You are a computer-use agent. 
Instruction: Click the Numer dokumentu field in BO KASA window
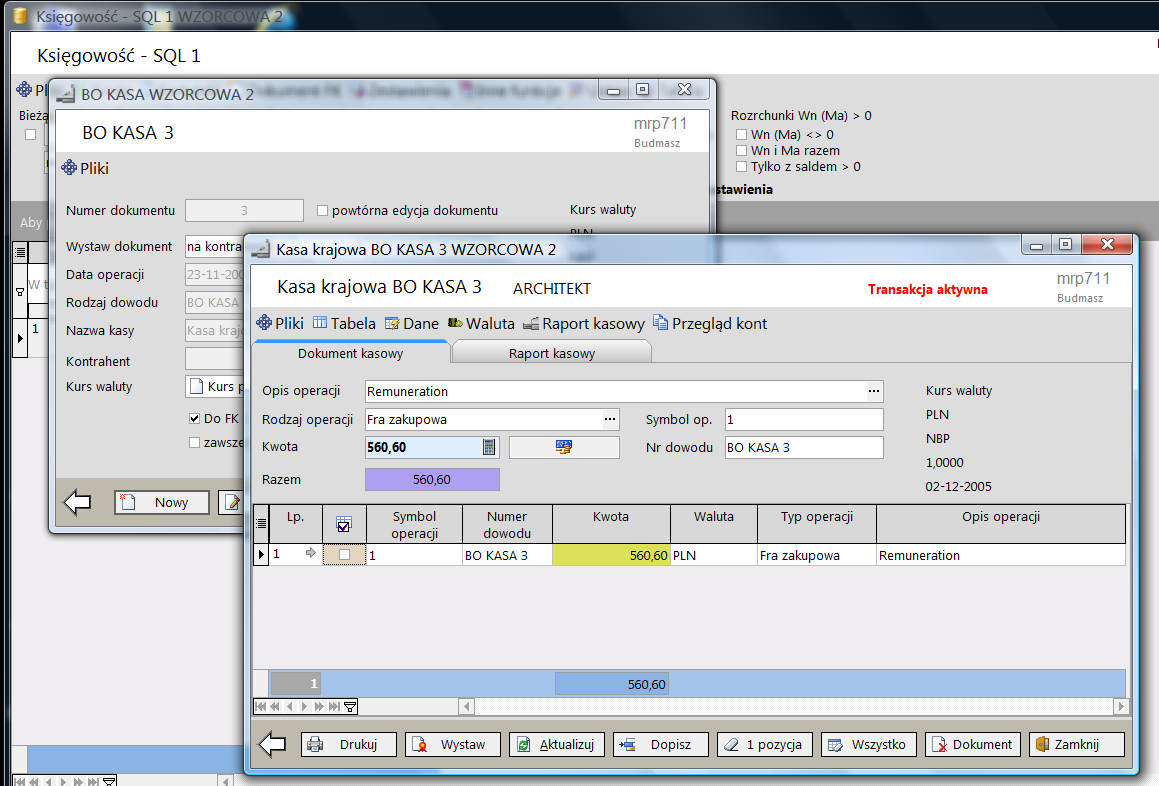[x=244, y=211]
